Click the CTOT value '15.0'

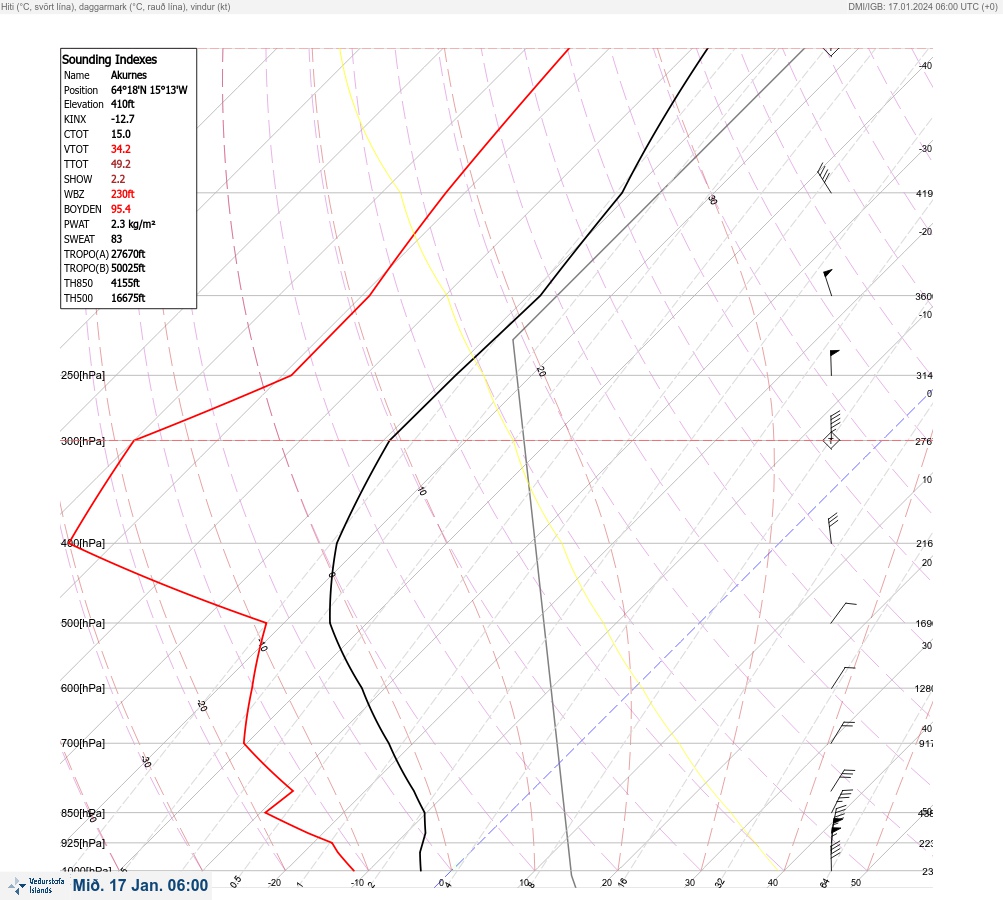[x=121, y=134]
